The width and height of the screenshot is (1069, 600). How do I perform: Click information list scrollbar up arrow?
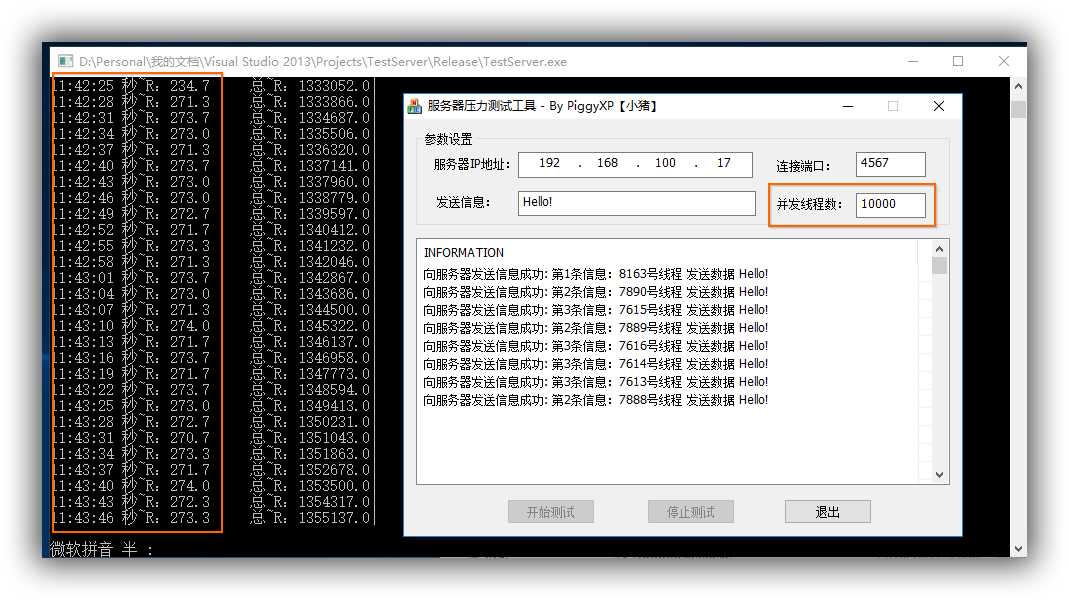(939, 249)
